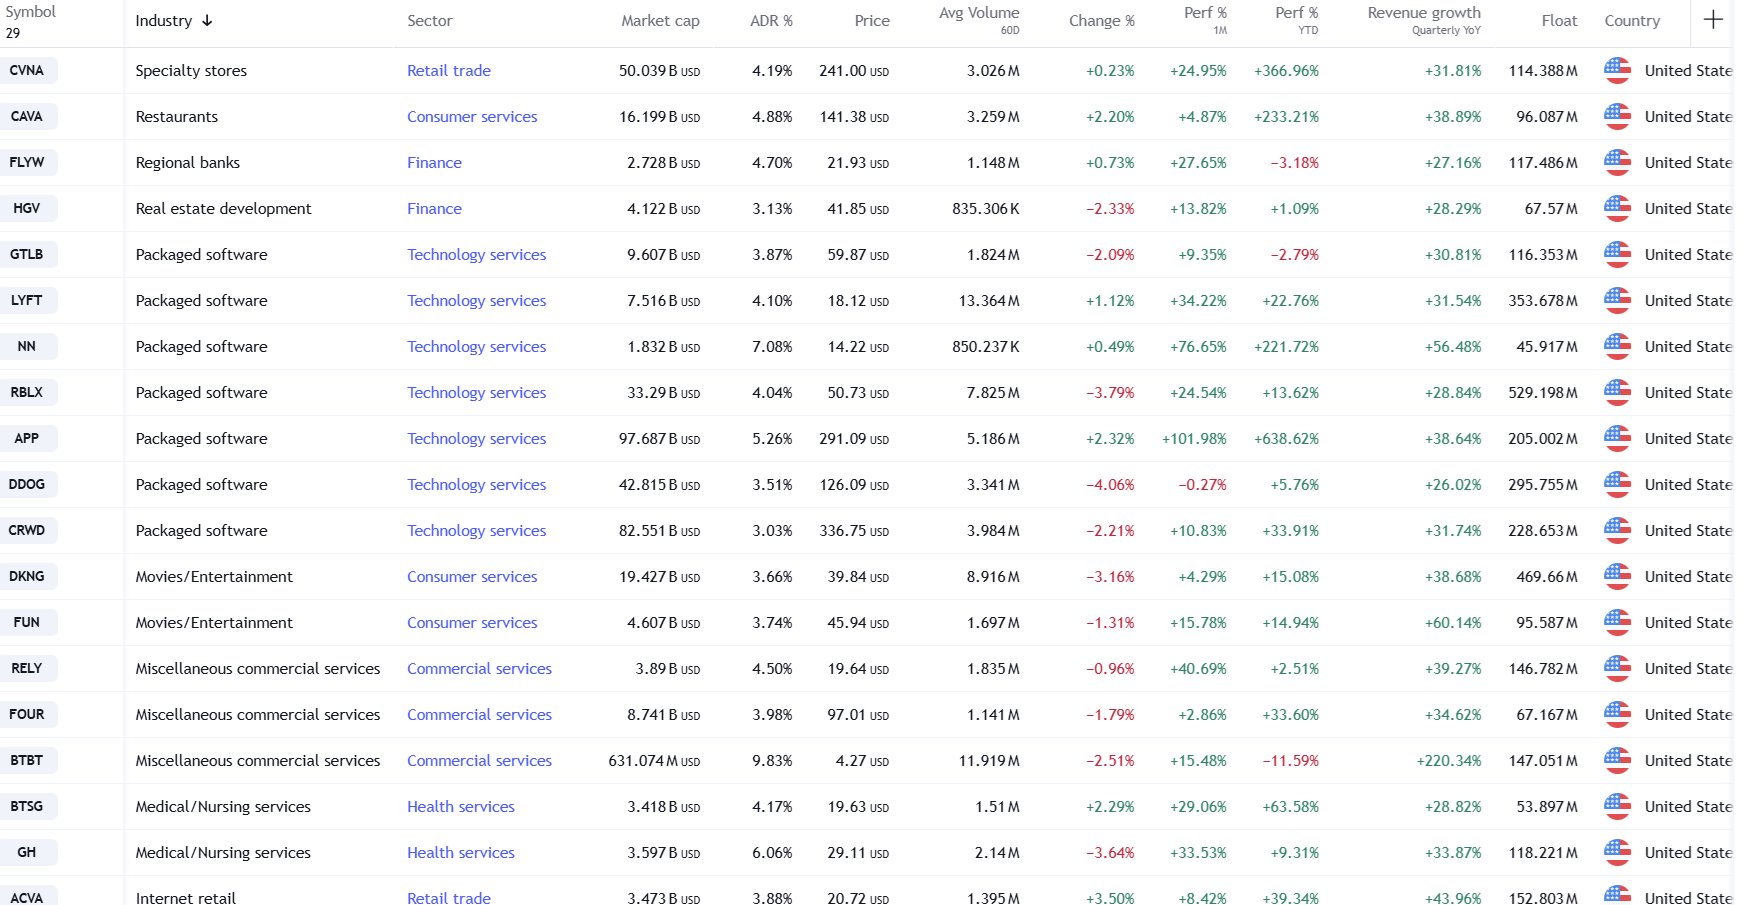The width and height of the screenshot is (1744, 905).
Task: Click the add column plus icon
Action: pyautogui.click(x=1713, y=20)
